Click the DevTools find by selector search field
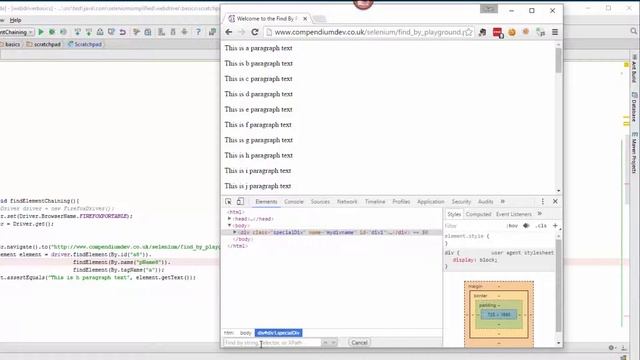 pos(272,342)
